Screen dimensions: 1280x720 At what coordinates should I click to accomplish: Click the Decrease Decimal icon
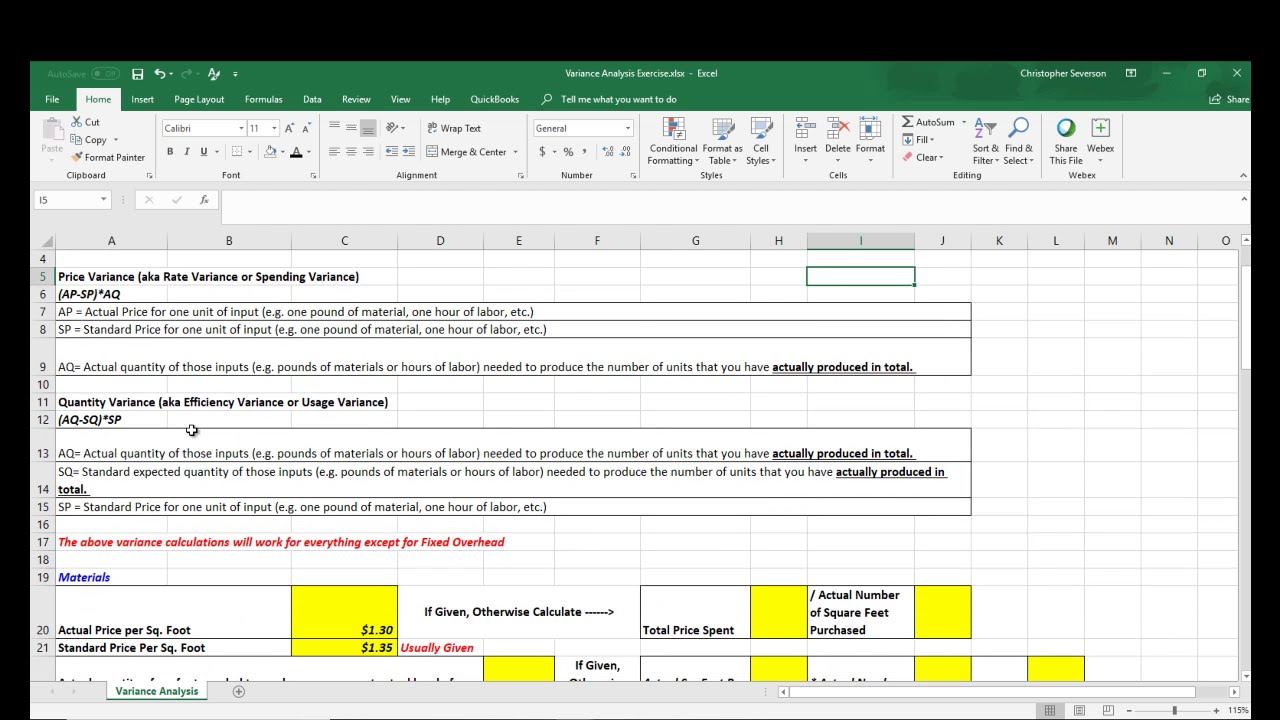[626, 152]
